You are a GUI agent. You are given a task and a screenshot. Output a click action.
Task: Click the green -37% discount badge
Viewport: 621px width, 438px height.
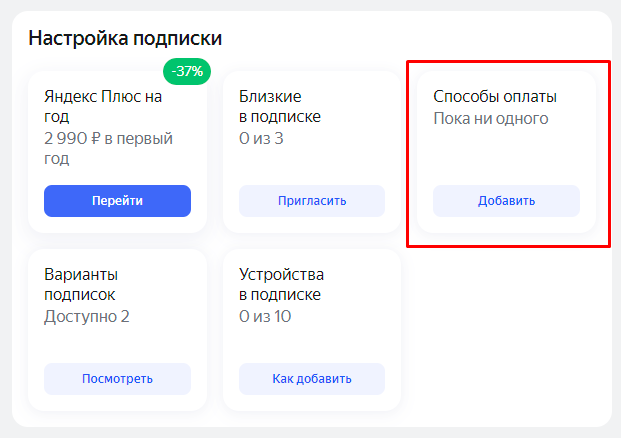coord(186,72)
